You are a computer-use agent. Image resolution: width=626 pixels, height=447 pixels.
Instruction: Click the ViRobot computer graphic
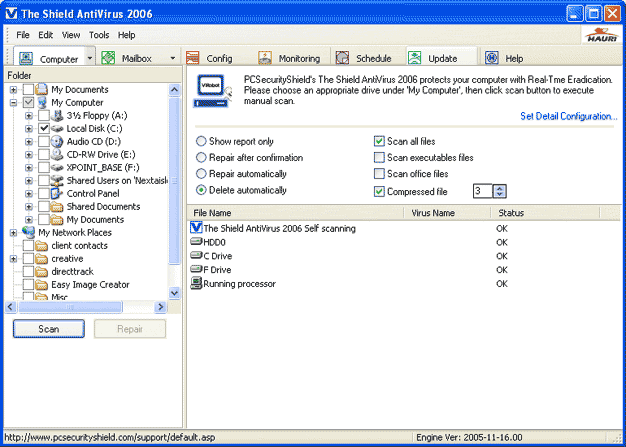[212, 91]
